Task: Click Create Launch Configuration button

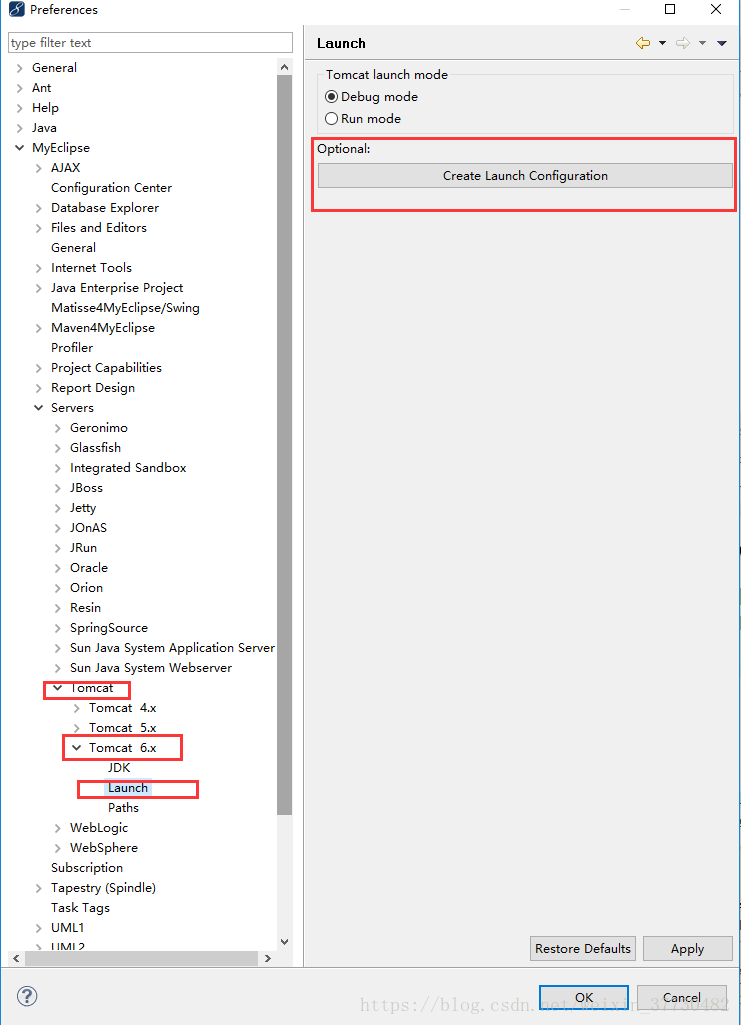Action: 525,176
